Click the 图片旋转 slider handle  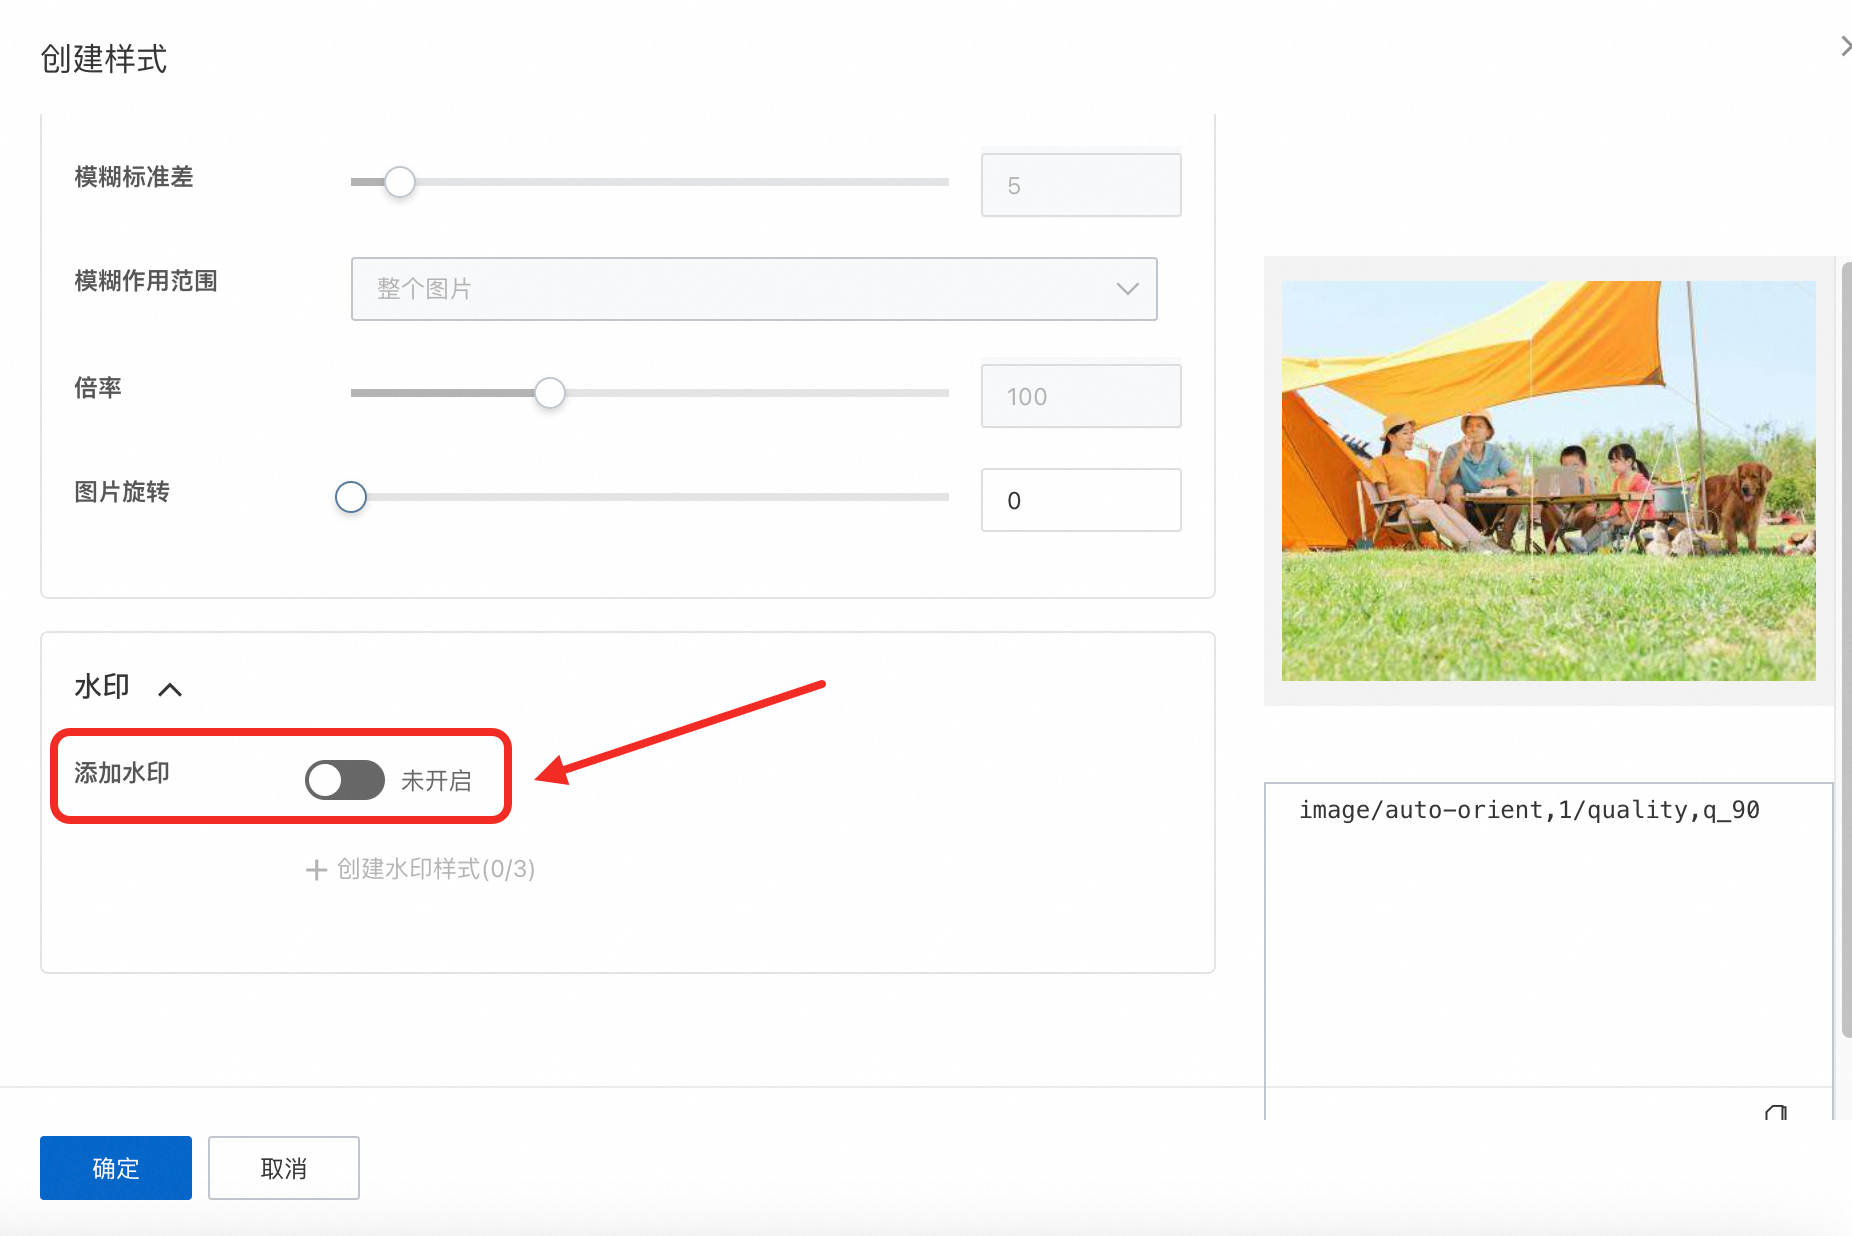351,497
